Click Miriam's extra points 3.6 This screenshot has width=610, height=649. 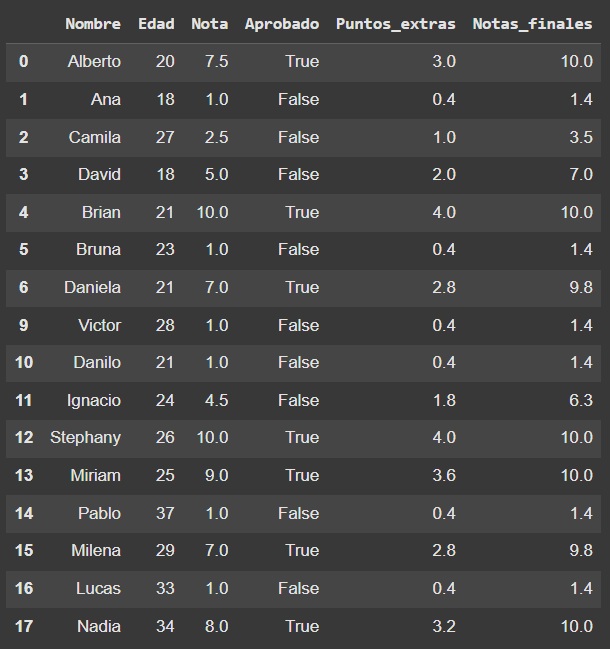click(x=444, y=475)
